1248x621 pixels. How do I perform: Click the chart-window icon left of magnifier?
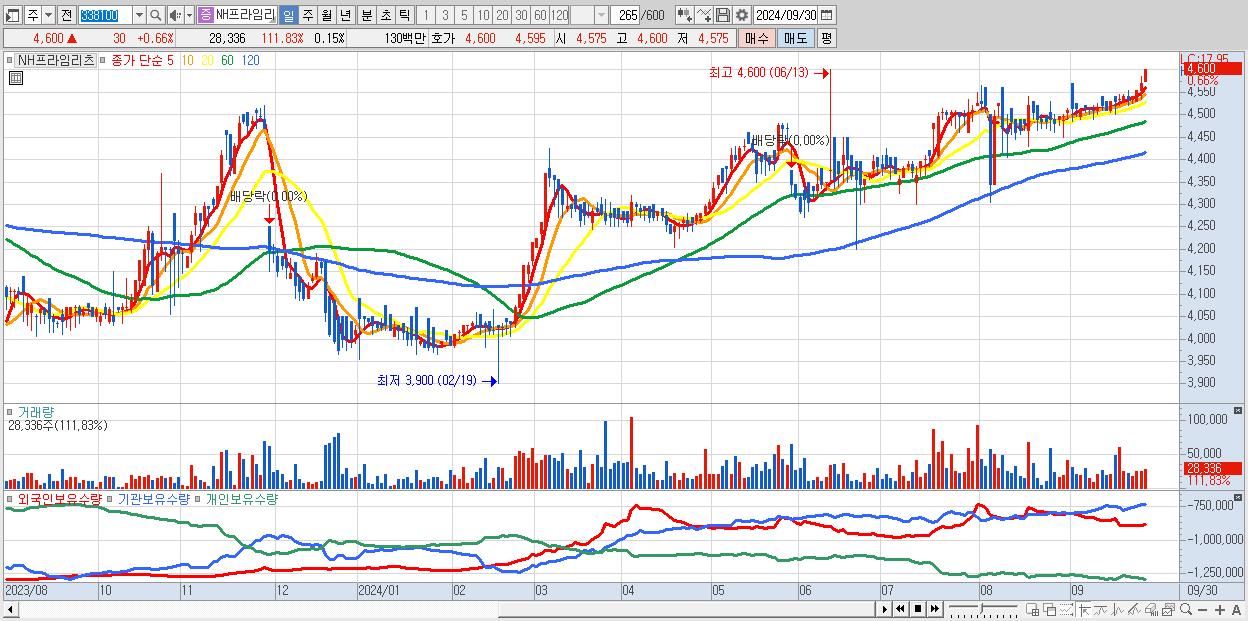(1168, 609)
